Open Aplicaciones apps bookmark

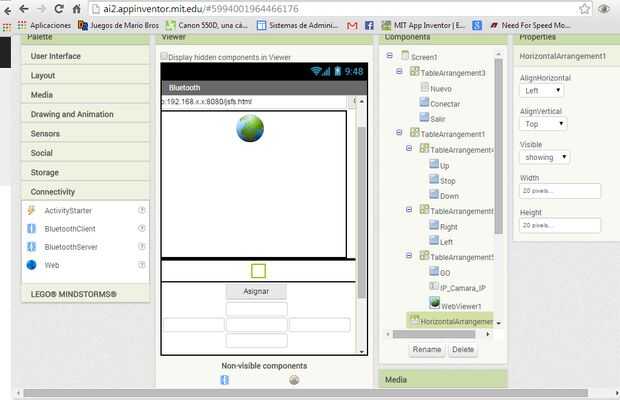[44, 25]
